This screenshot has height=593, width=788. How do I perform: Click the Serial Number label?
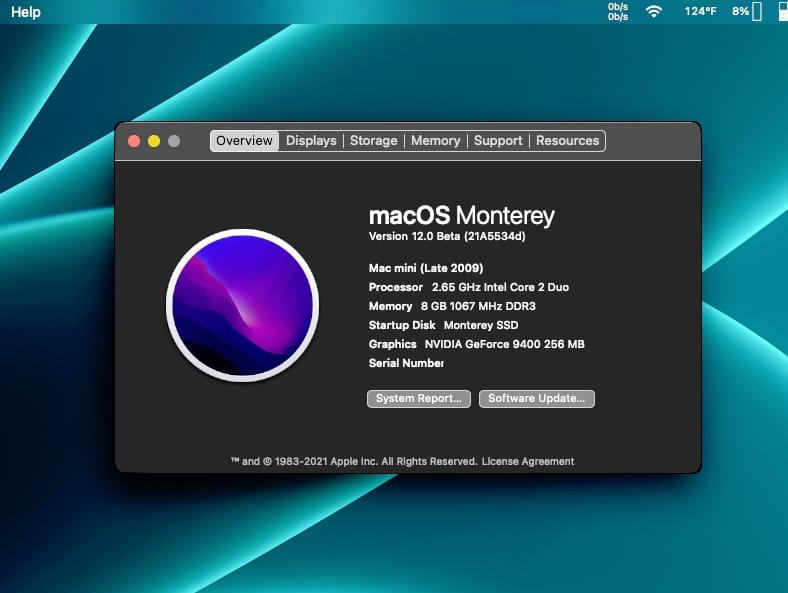pos(406,363)
